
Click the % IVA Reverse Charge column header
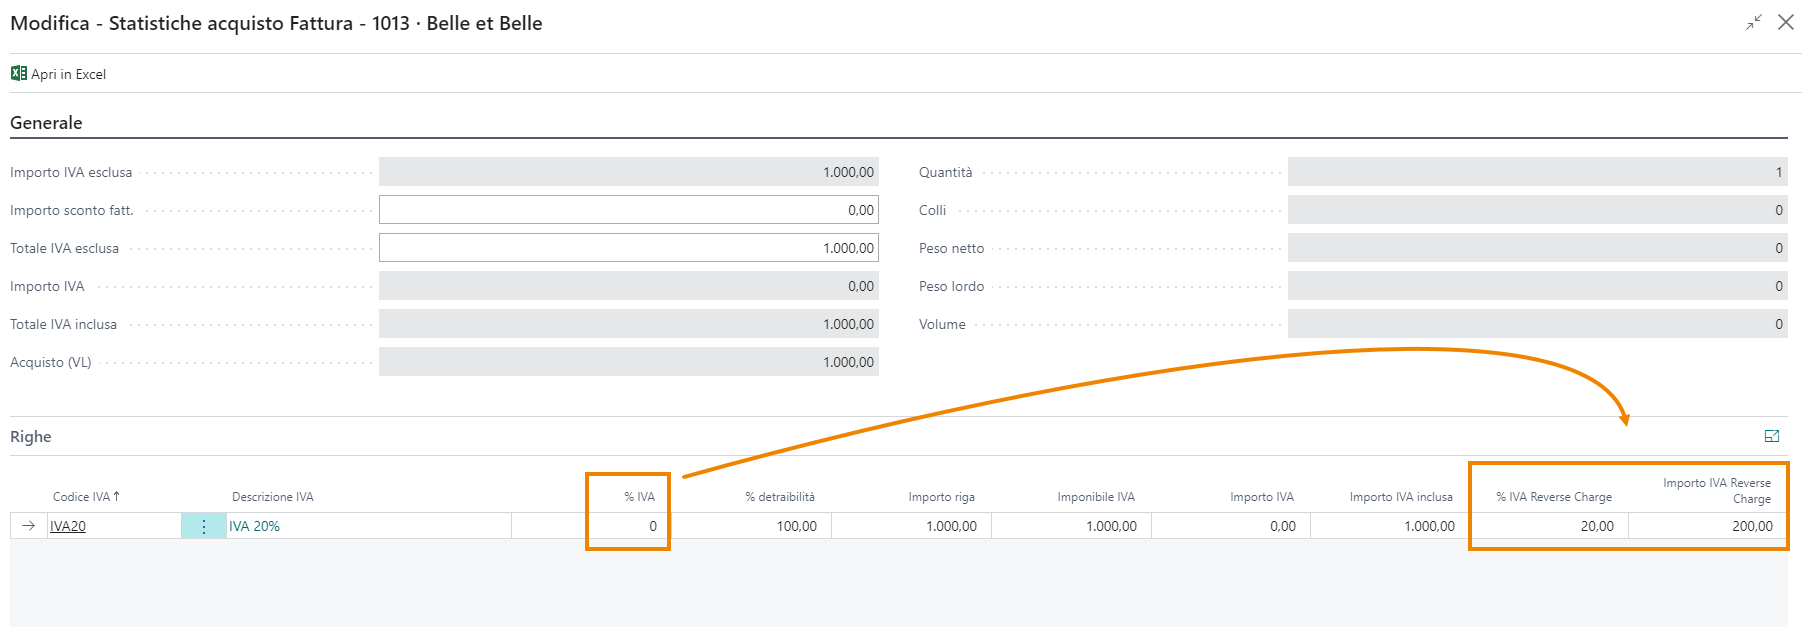click(1553, 497)
